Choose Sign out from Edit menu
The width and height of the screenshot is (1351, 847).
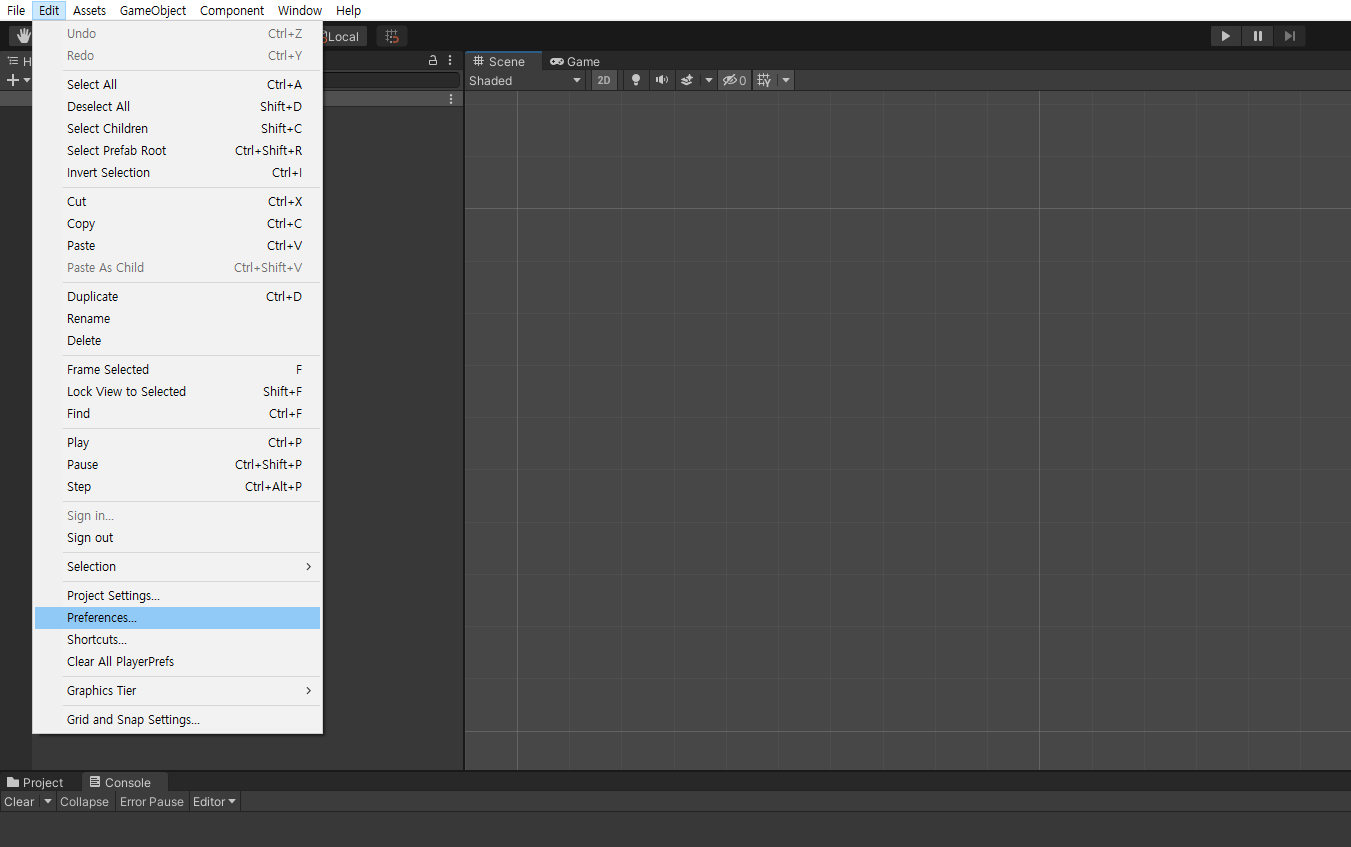click(x=177, y=537)
